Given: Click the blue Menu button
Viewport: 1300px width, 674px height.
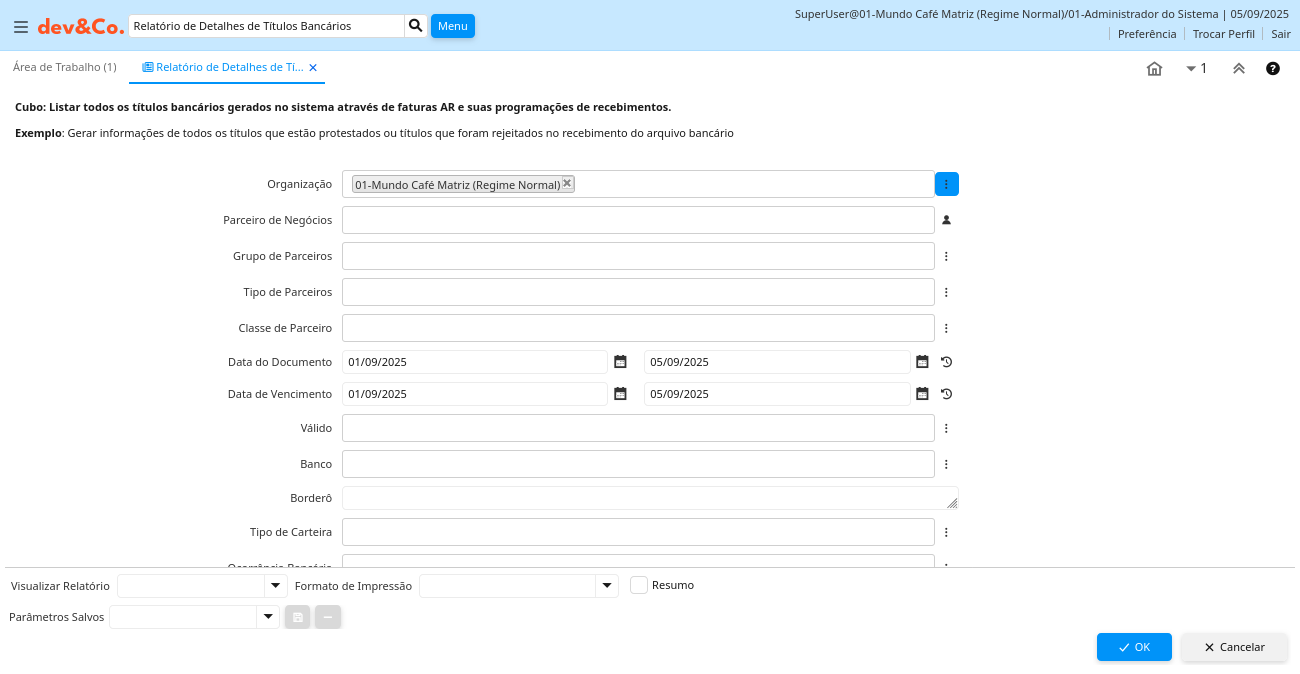Looking at the screenshot, I should [452, 26].
